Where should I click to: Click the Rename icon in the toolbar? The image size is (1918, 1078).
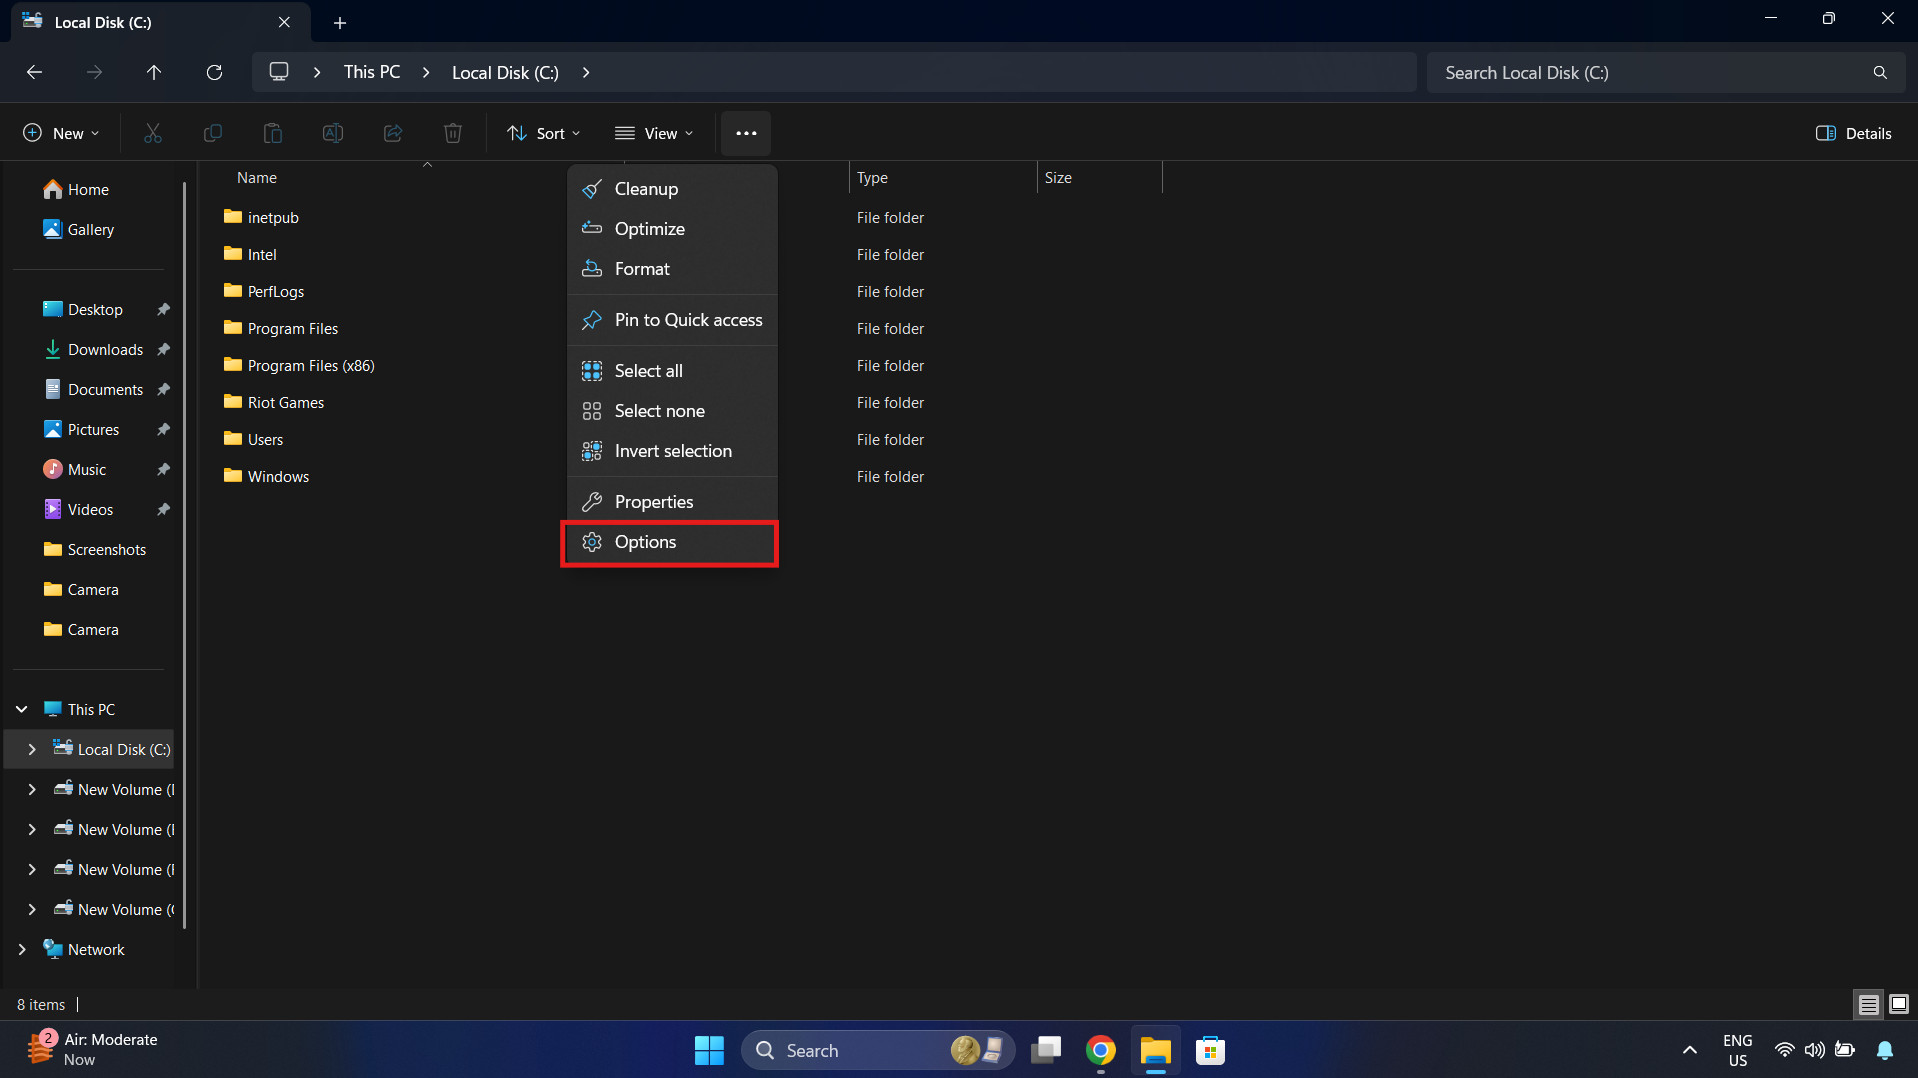tap(332, 132)
